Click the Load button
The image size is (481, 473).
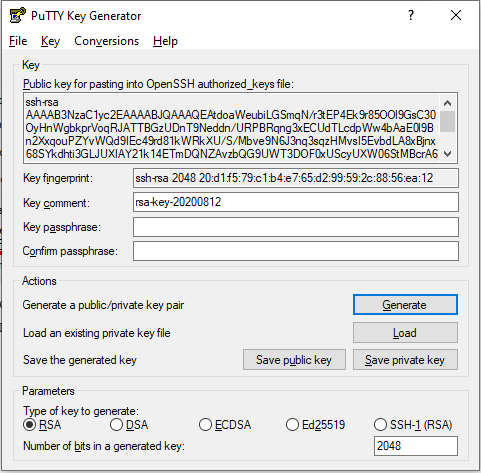tap(405, 333)
